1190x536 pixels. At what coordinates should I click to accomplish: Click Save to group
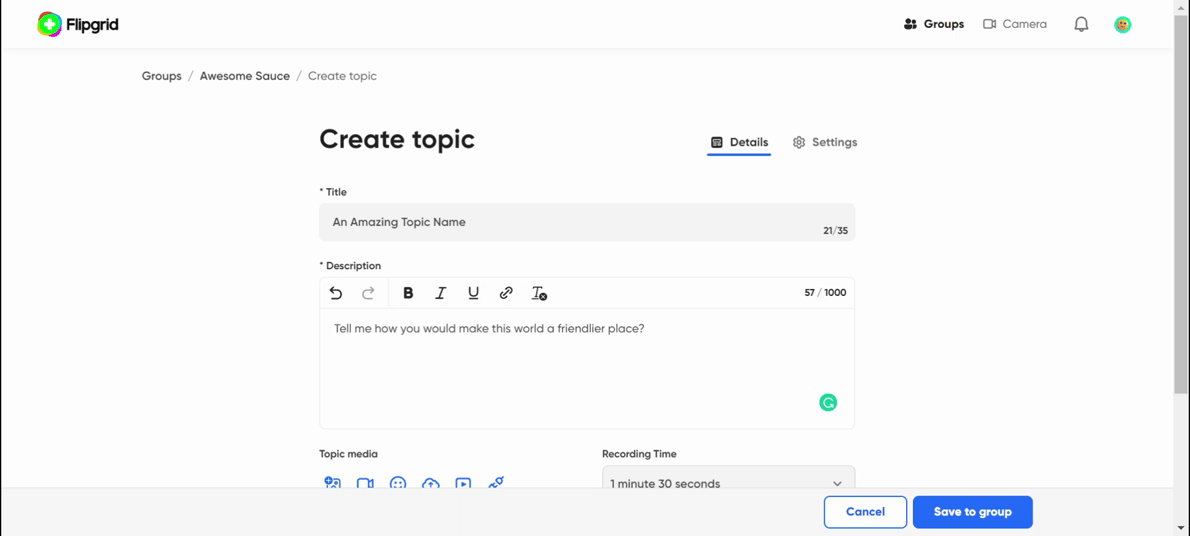[x=973, y=512]
